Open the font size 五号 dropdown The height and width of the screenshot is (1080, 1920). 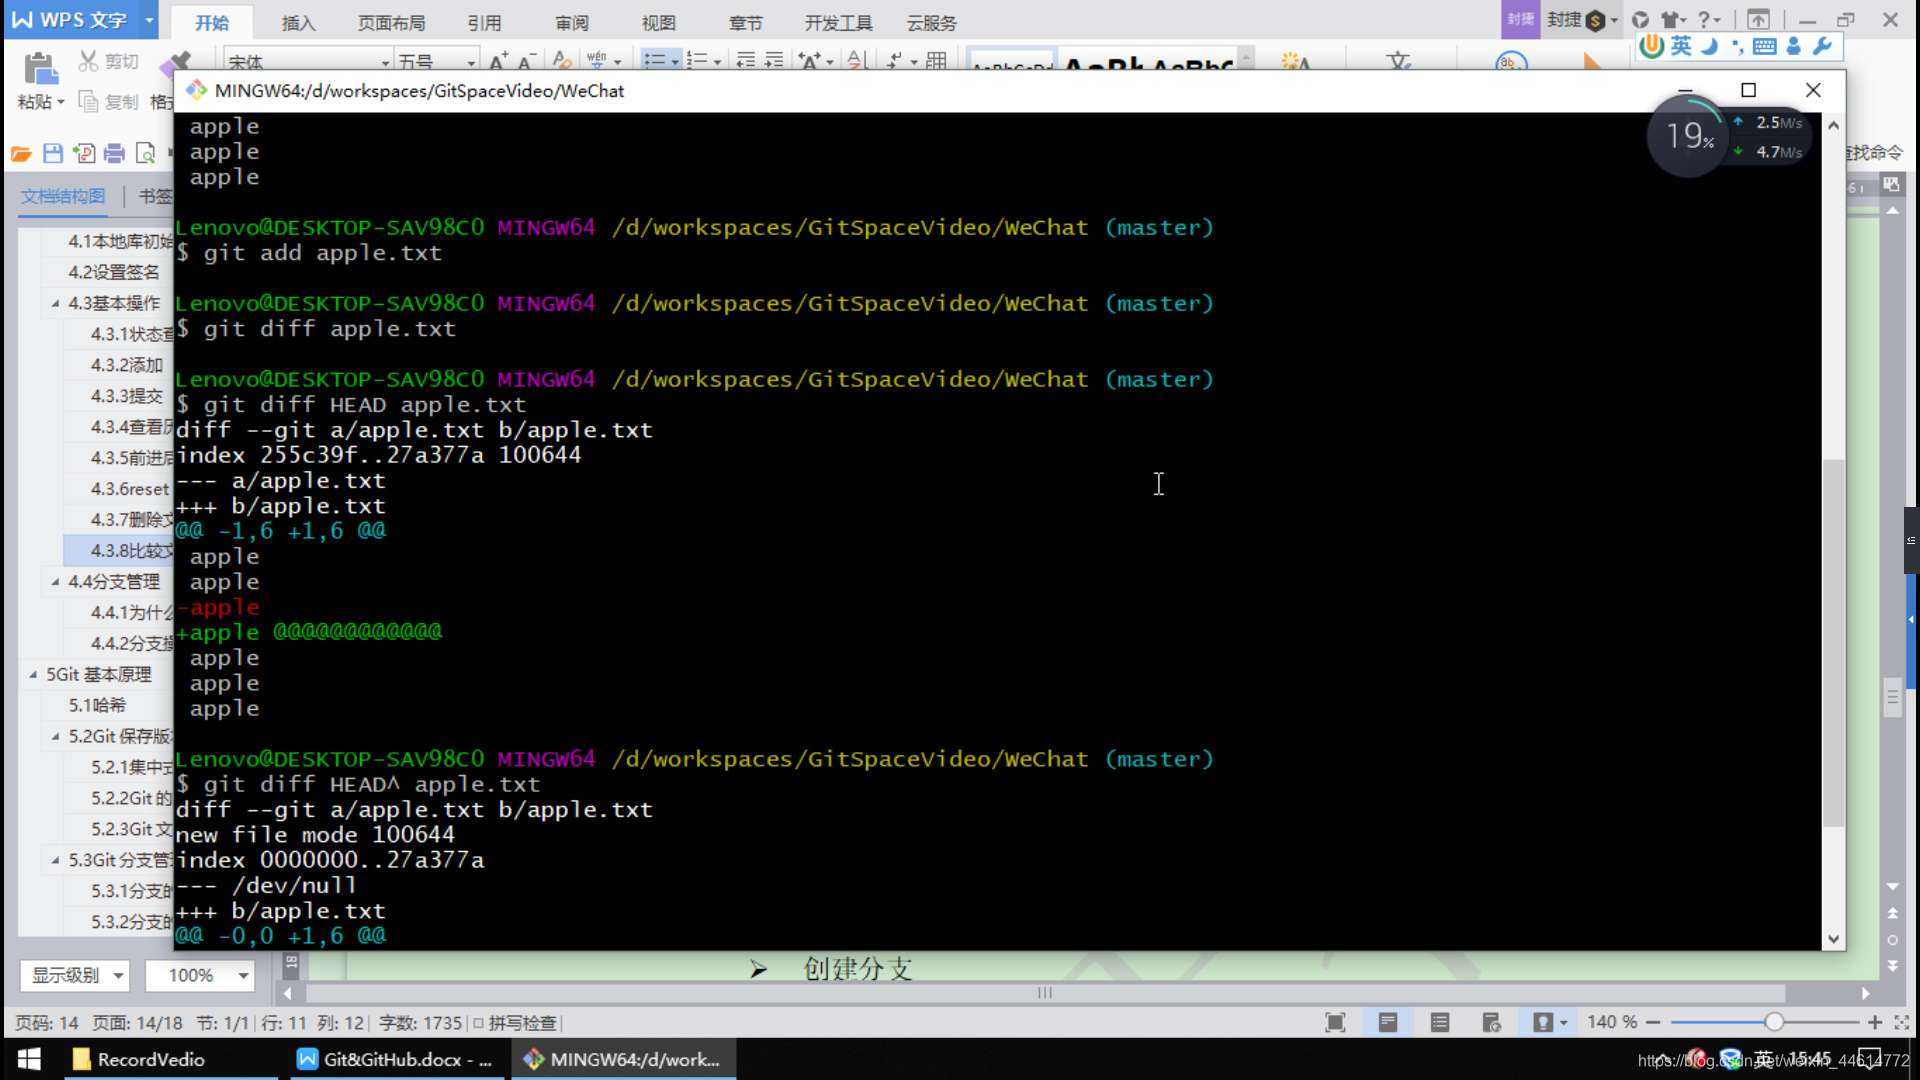tap(471, 62)
